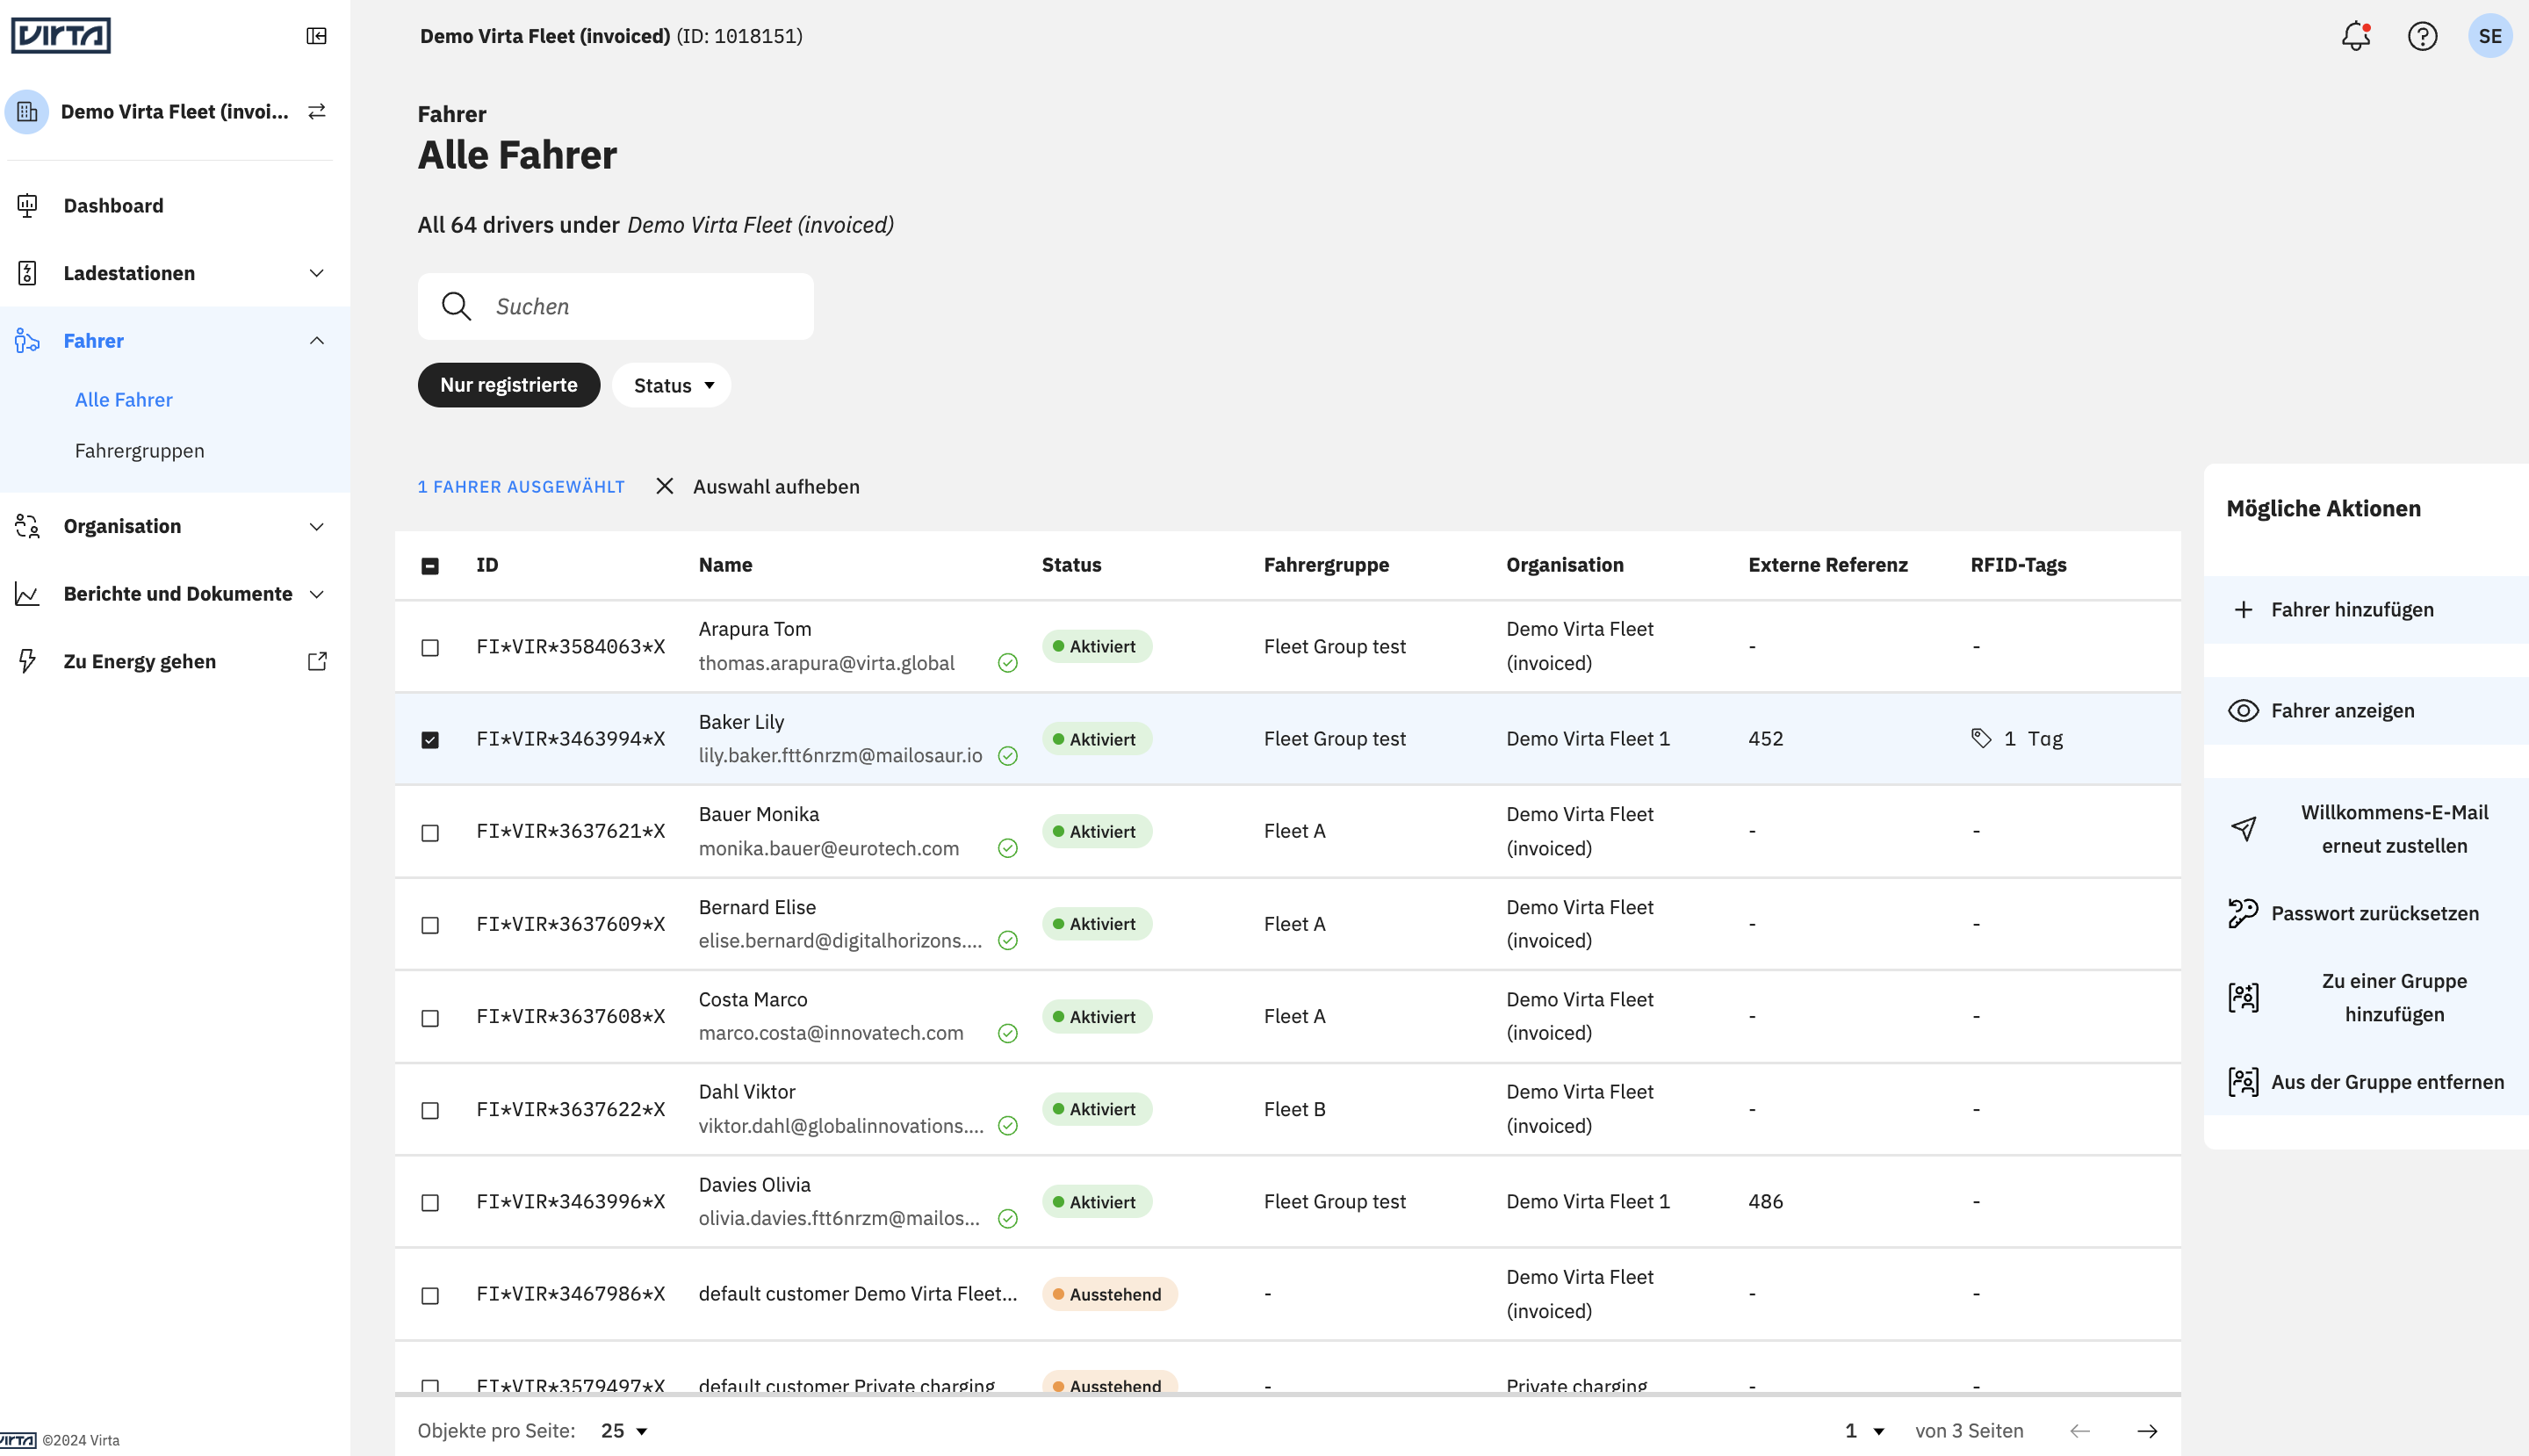Click into the Suchen search field

click(x=615, y=306)
